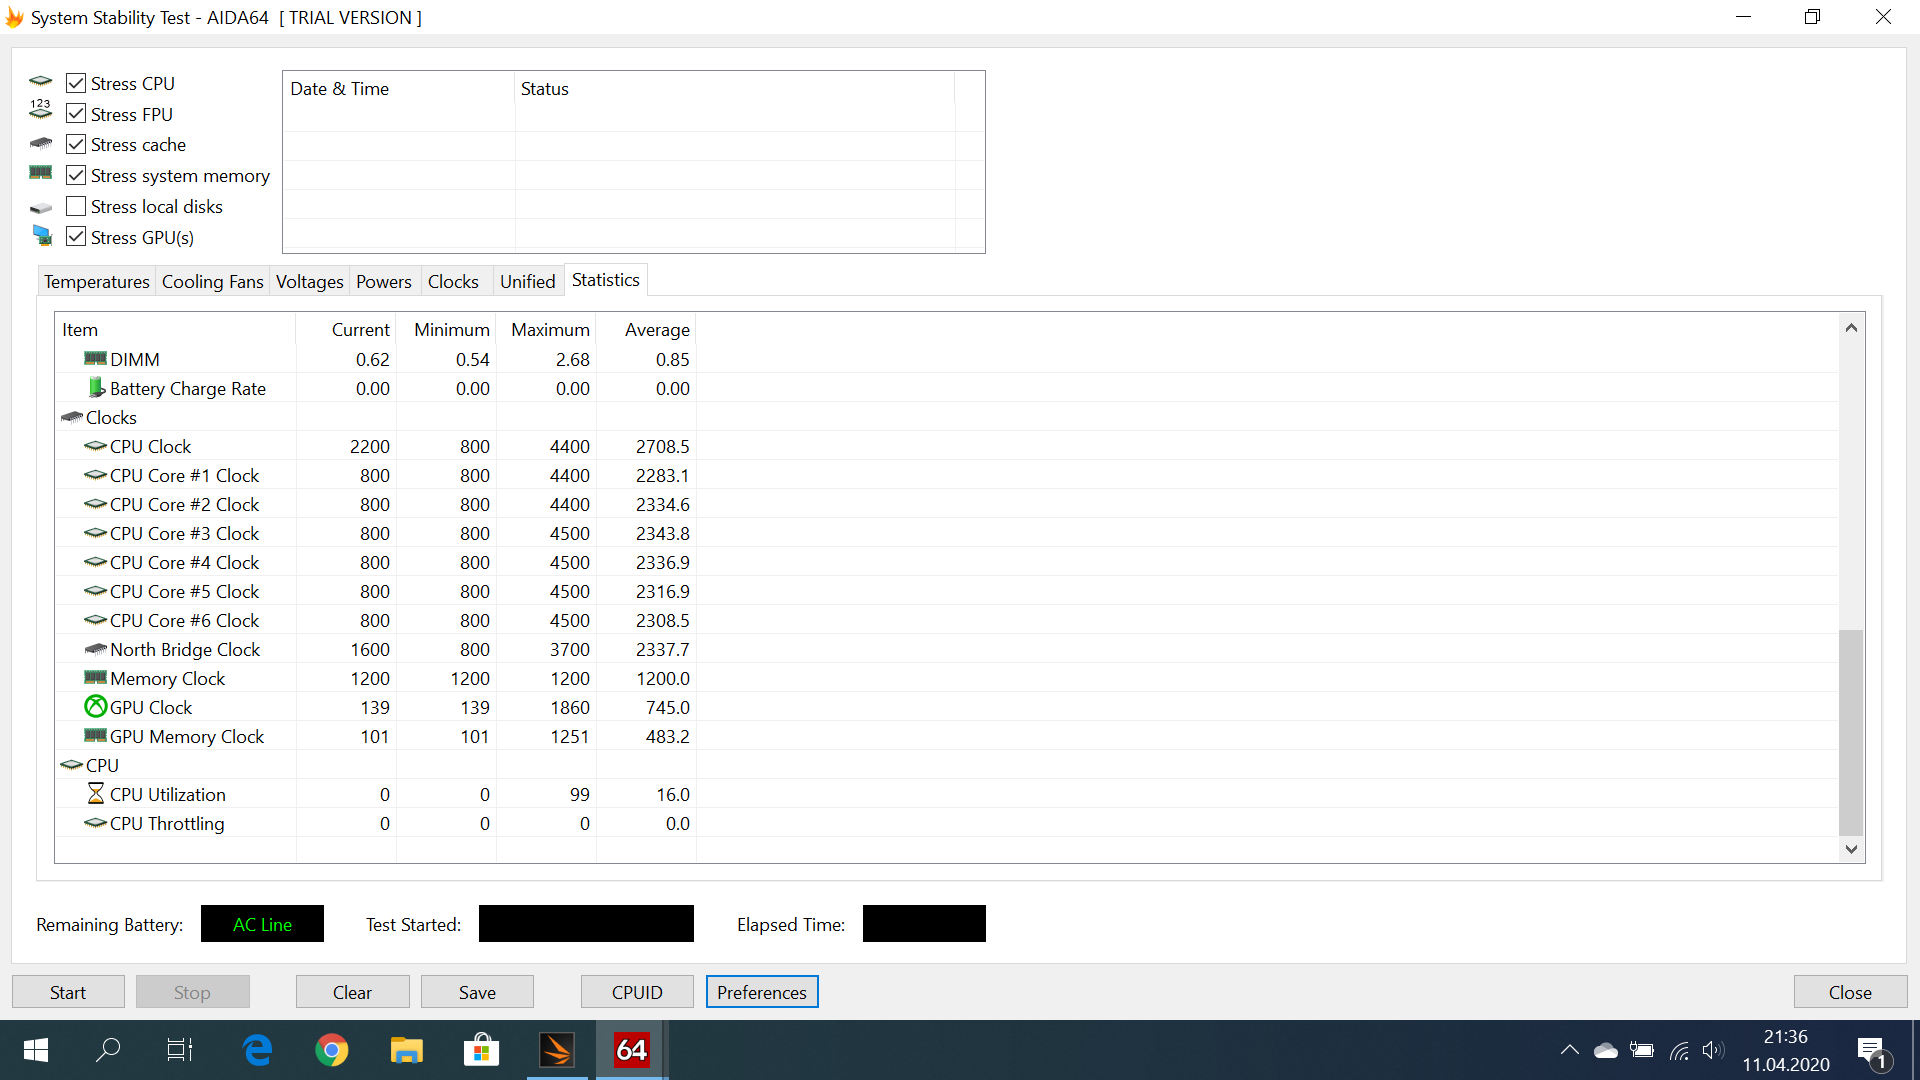Click the statistics list scrollbar thumb
Image resolution: width=1920 pixels, height=1080 pixels.
[x=1851, y=732]
